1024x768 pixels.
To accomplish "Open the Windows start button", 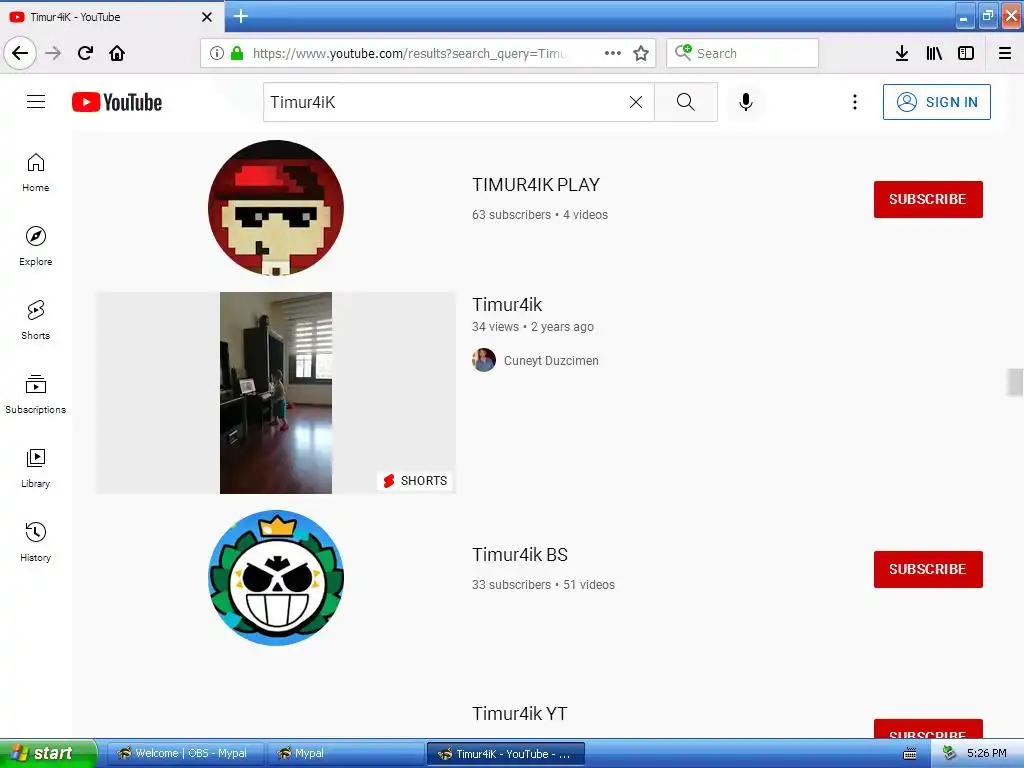I will point(47,753).
